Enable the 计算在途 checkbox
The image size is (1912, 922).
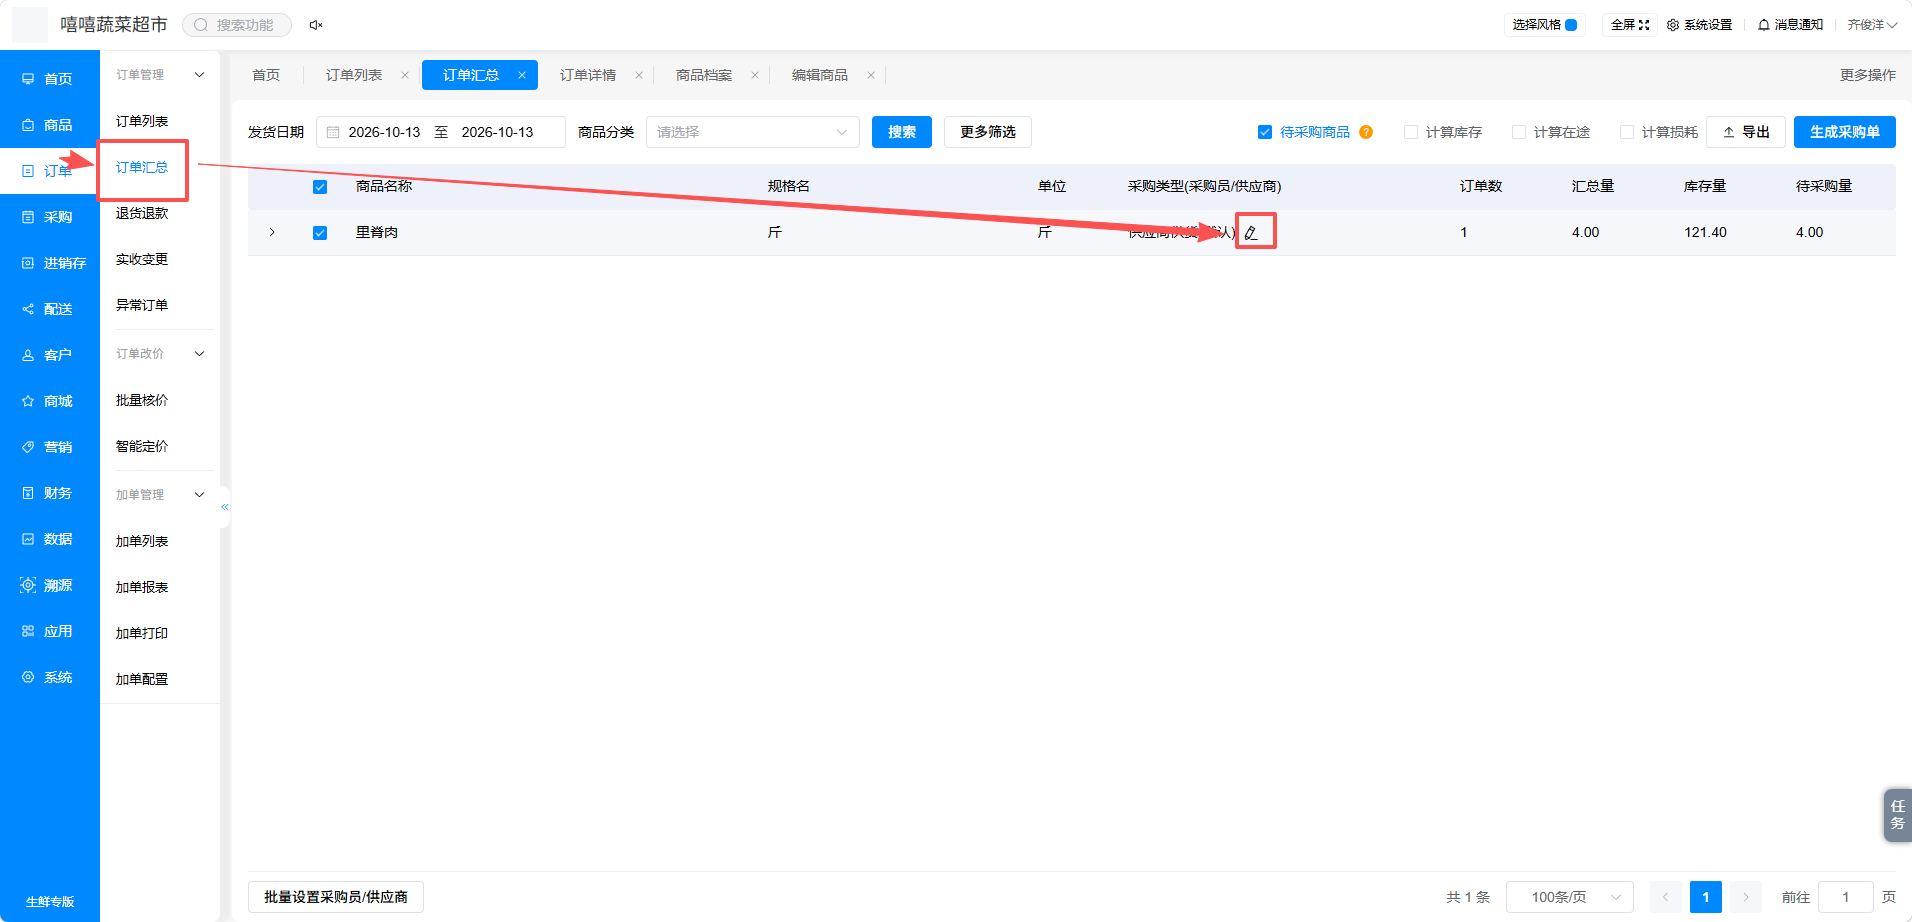(x=1519, y=132)
